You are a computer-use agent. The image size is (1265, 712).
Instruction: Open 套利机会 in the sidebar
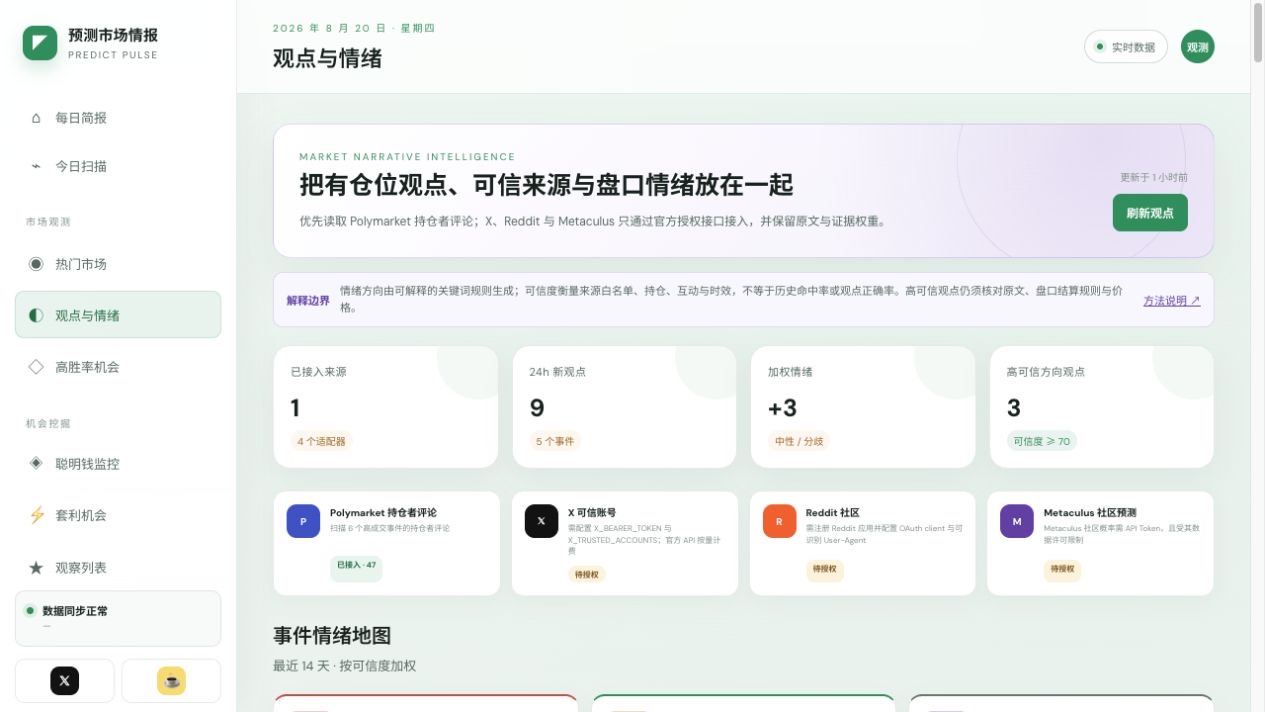(x=118, y=515)
